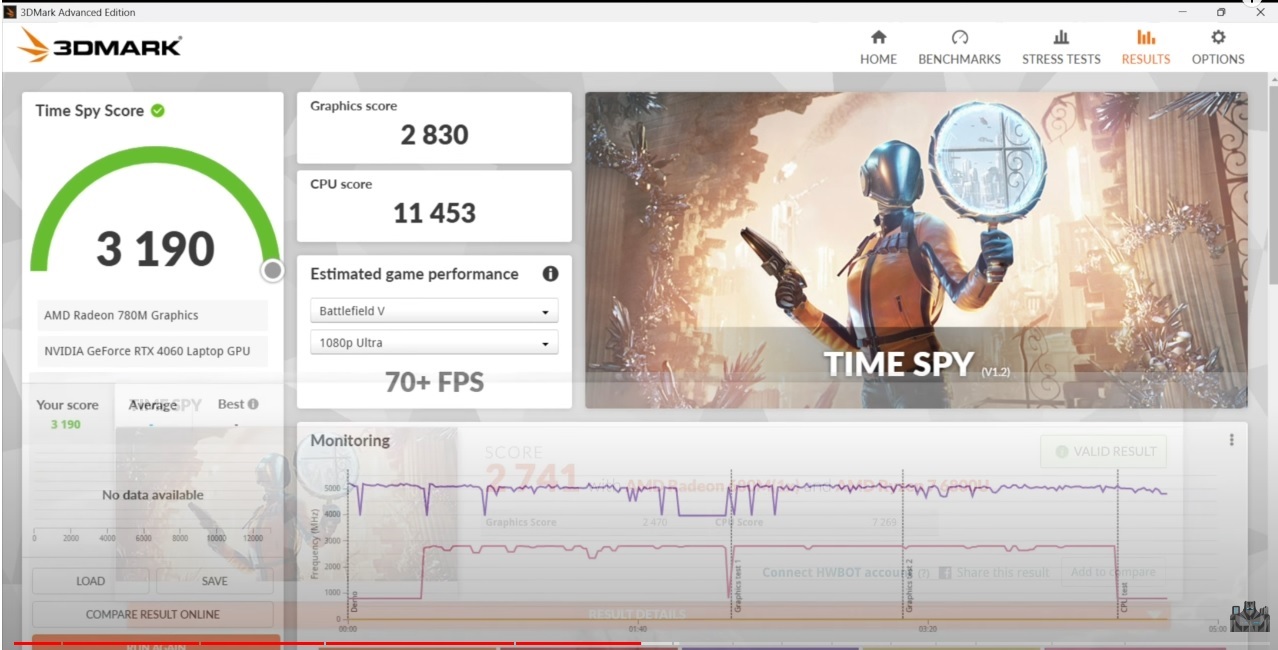Viewport: 1278px width, 650px height.
Task: Click the 3DMark Advanced Edition window title
Action: [x=78, y=12]
